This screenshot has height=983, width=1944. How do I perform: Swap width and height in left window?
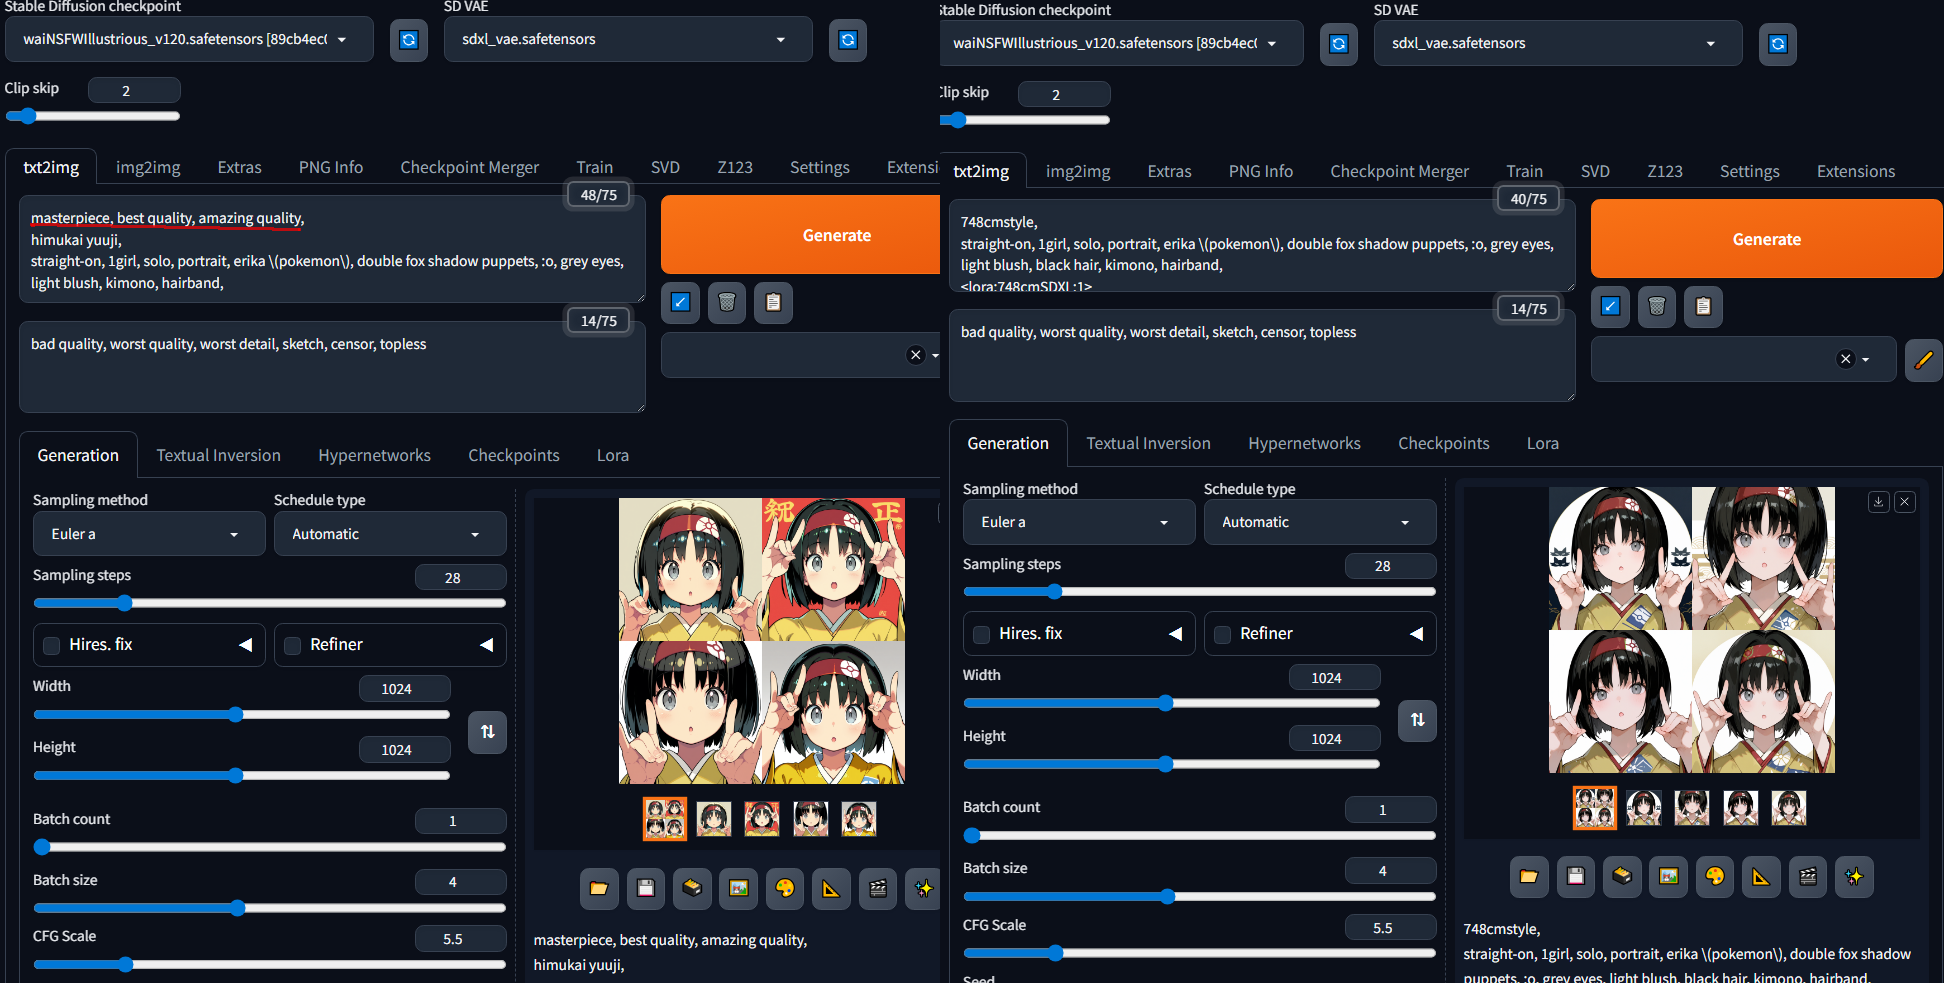487,732
